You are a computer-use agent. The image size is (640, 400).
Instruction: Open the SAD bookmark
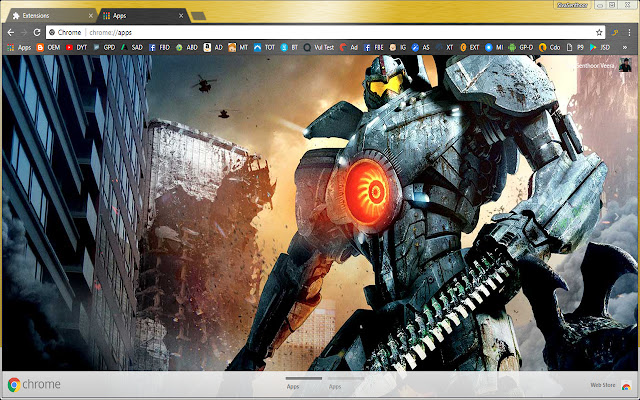(131, 47)
